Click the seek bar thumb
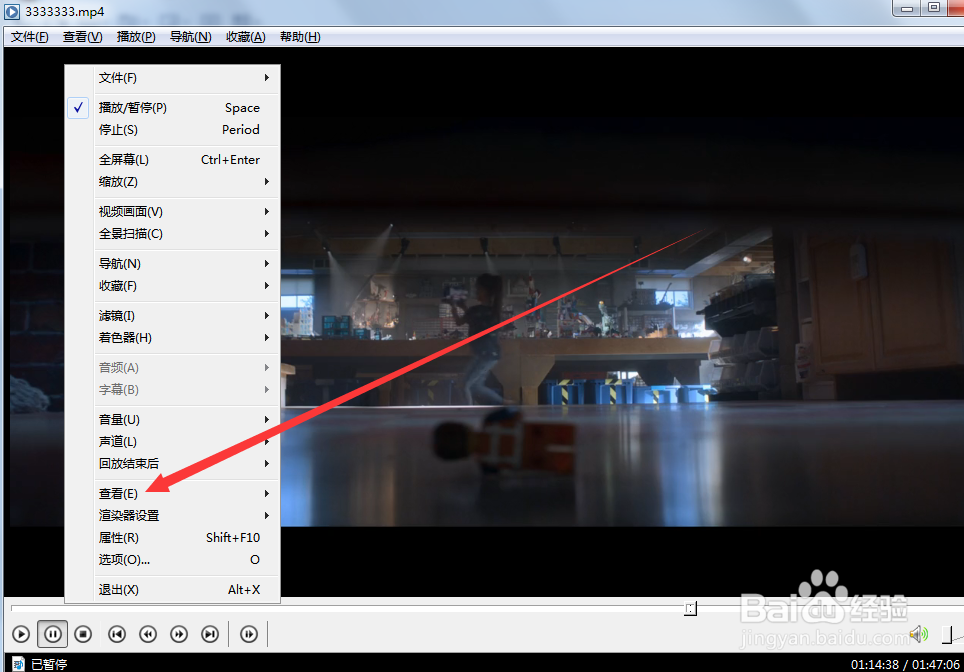Viewport: 964px width, 672px height. [690, 609]
